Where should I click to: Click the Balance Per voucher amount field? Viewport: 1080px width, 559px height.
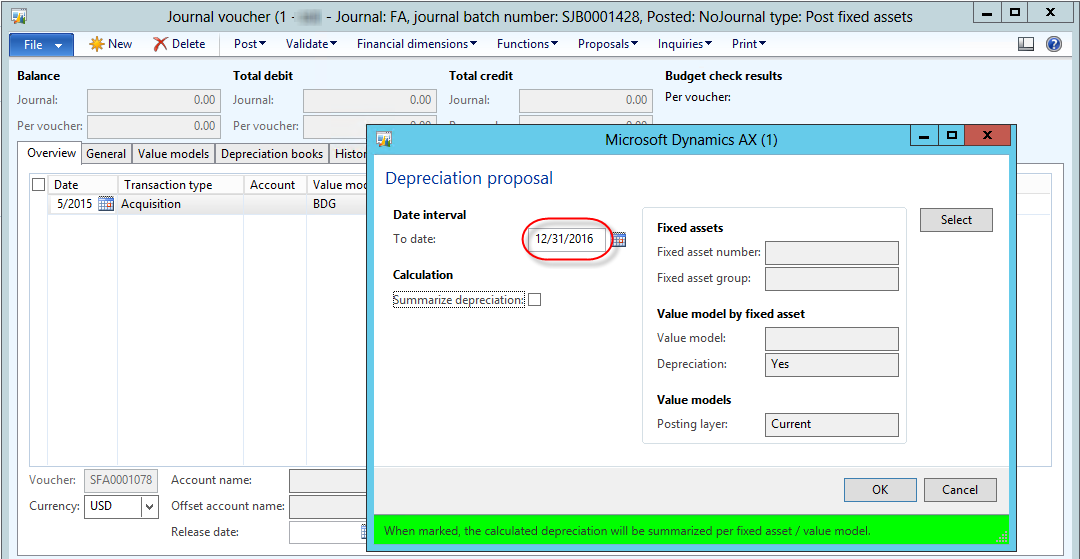[x=154, y=127]
